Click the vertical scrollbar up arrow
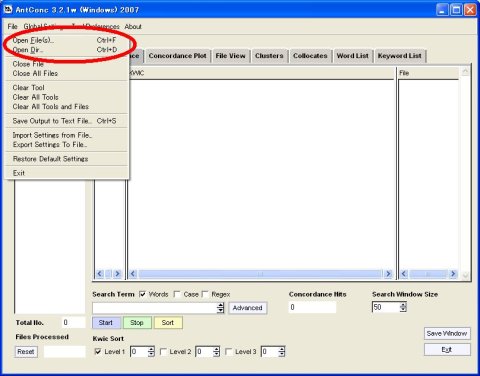The height and width of the screenshot is (376, 480). [x=465, y=71]
